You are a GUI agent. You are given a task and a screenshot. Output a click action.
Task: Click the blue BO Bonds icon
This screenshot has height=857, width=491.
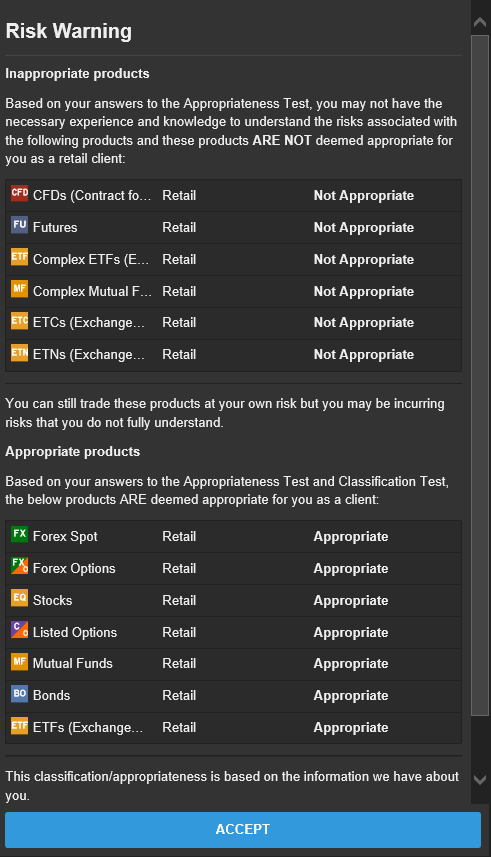pos(20,694)
